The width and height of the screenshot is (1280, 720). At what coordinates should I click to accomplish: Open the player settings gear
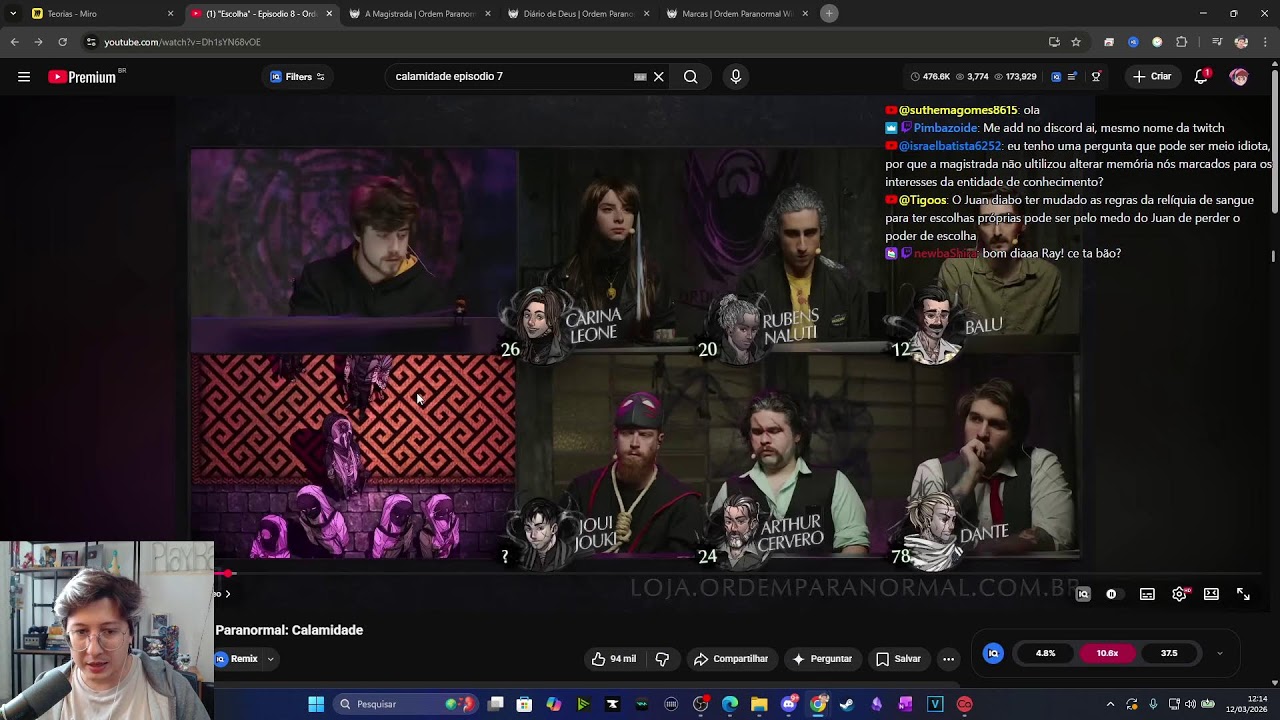(1180, 594)
